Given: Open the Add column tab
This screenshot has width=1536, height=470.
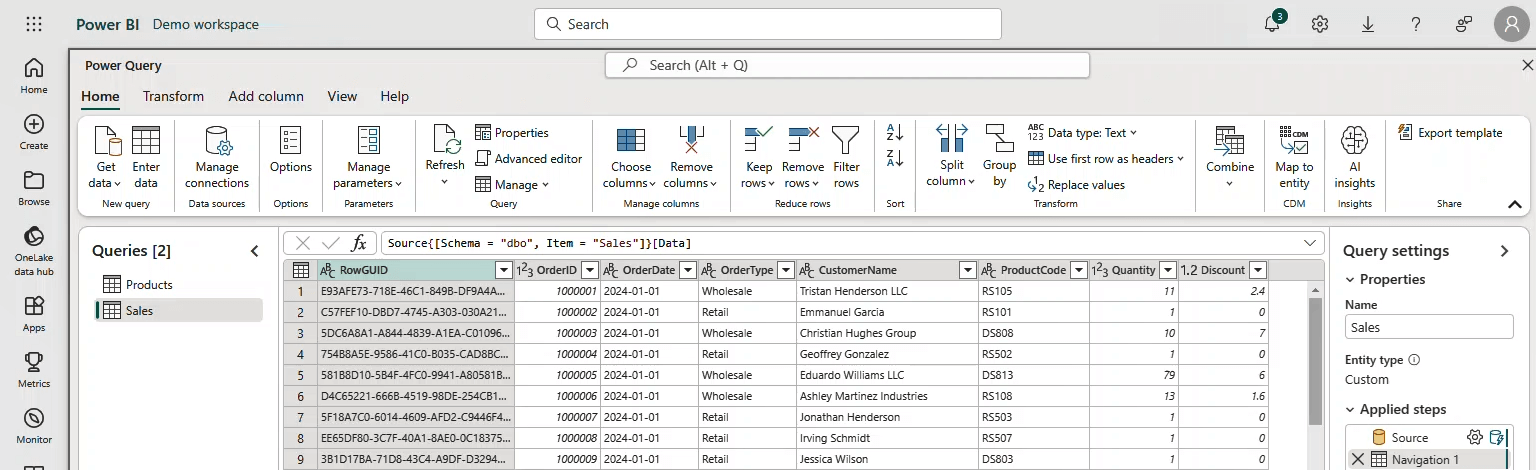Looking at the screenshot, I should pyautogui.click(x=266, y=96).
